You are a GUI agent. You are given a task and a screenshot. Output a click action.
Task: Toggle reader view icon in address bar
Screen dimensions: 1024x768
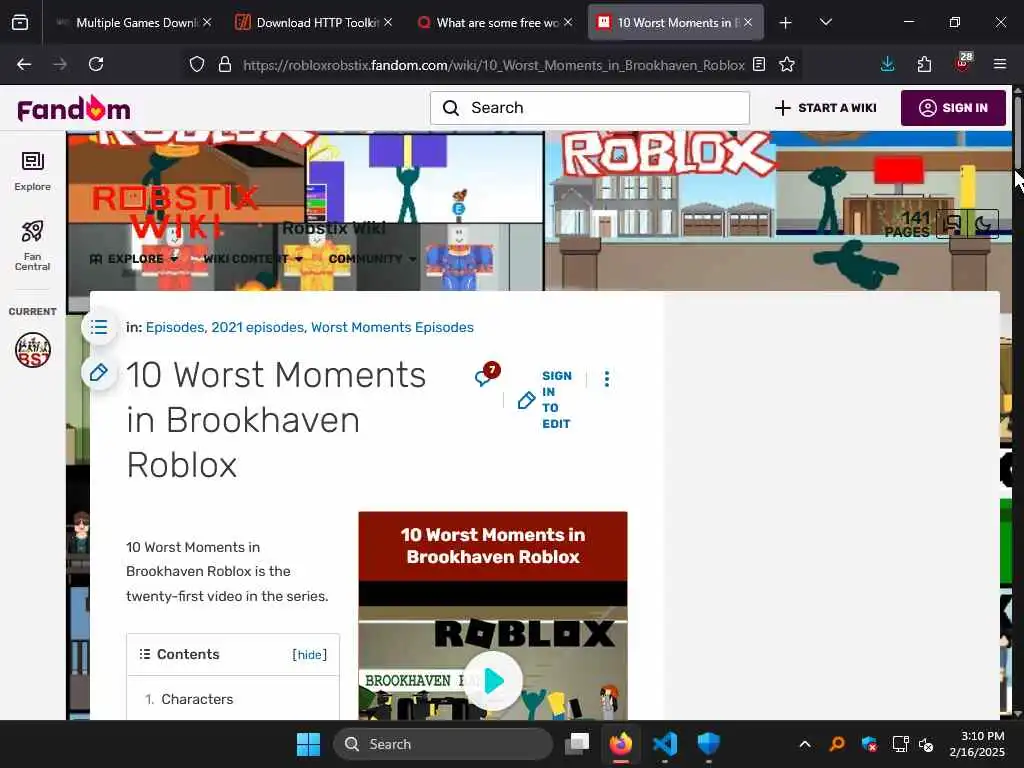coord(759,64)
